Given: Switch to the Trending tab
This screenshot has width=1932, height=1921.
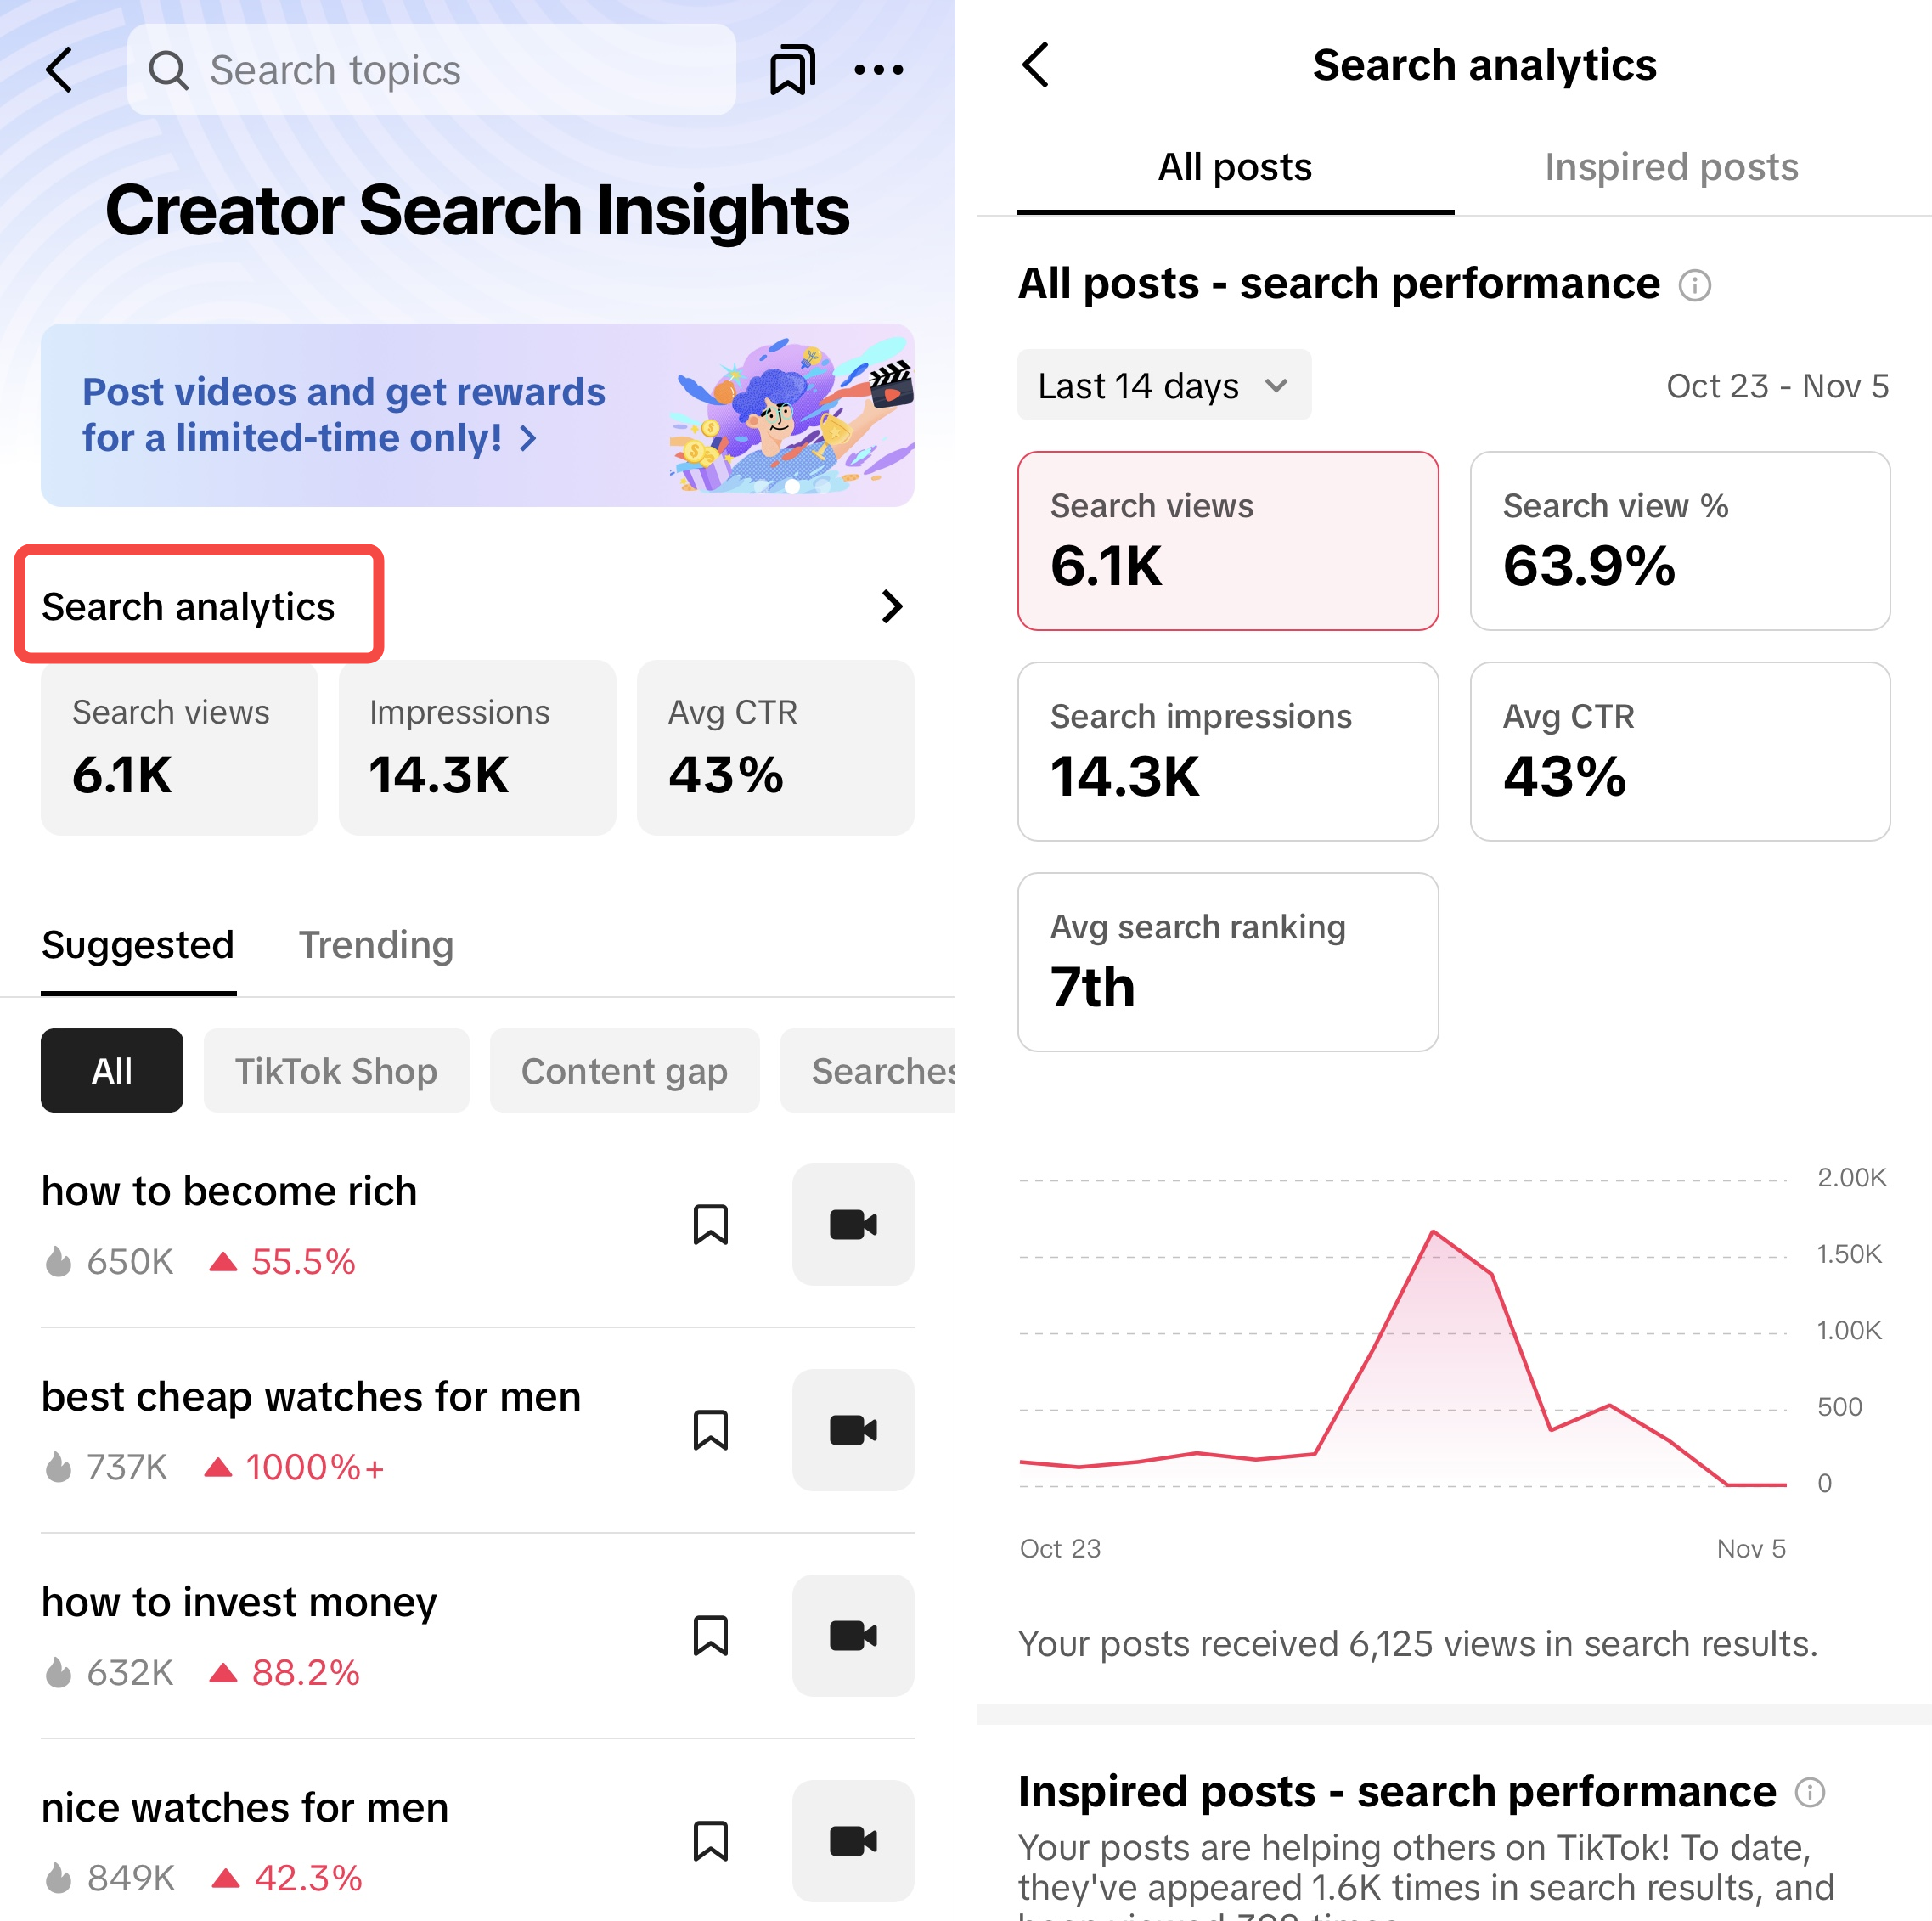Looking at the screenshot, I should tap(376, 945).
